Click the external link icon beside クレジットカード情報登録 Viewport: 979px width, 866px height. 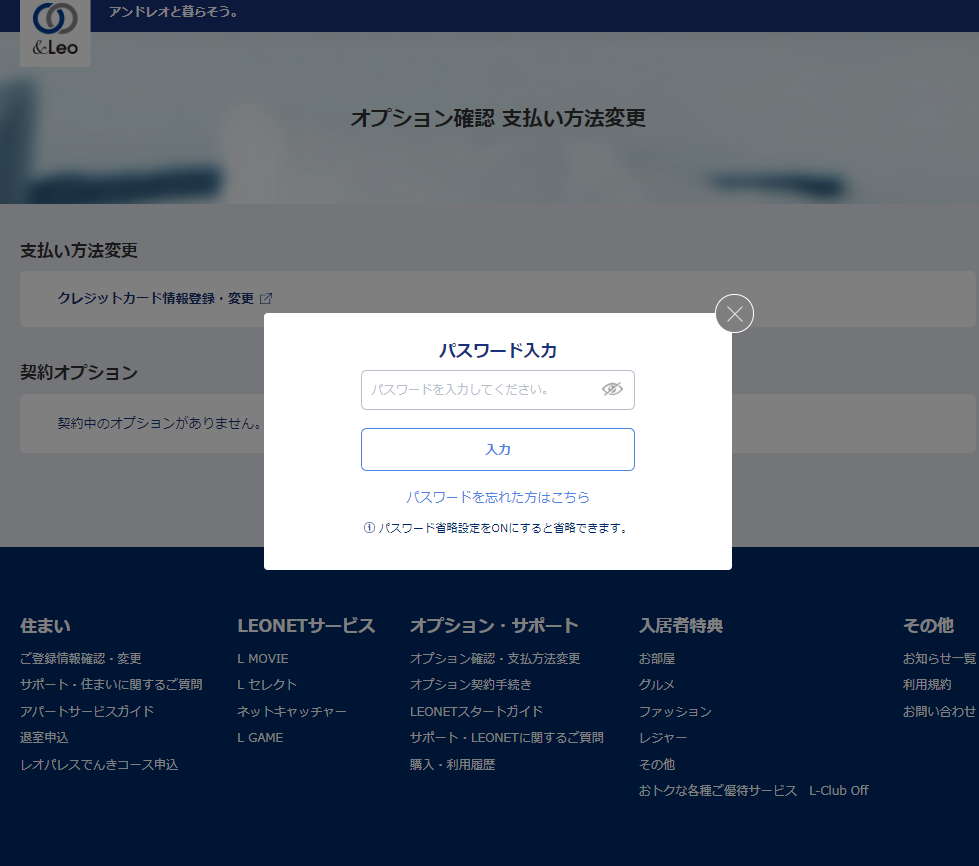coord(266,298)
